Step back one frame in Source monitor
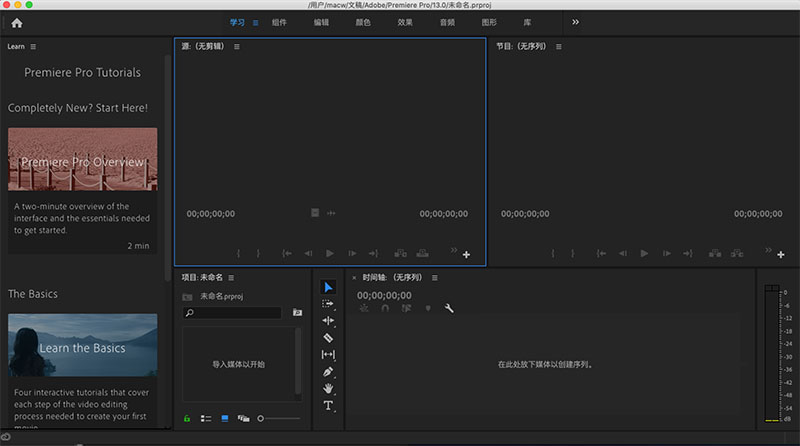 [x=308, y=253]
